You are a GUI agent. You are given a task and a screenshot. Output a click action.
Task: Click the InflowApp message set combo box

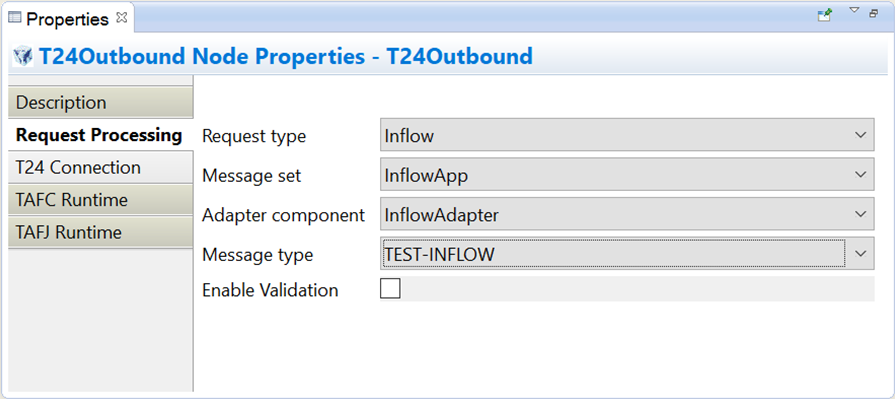[627, 175]
